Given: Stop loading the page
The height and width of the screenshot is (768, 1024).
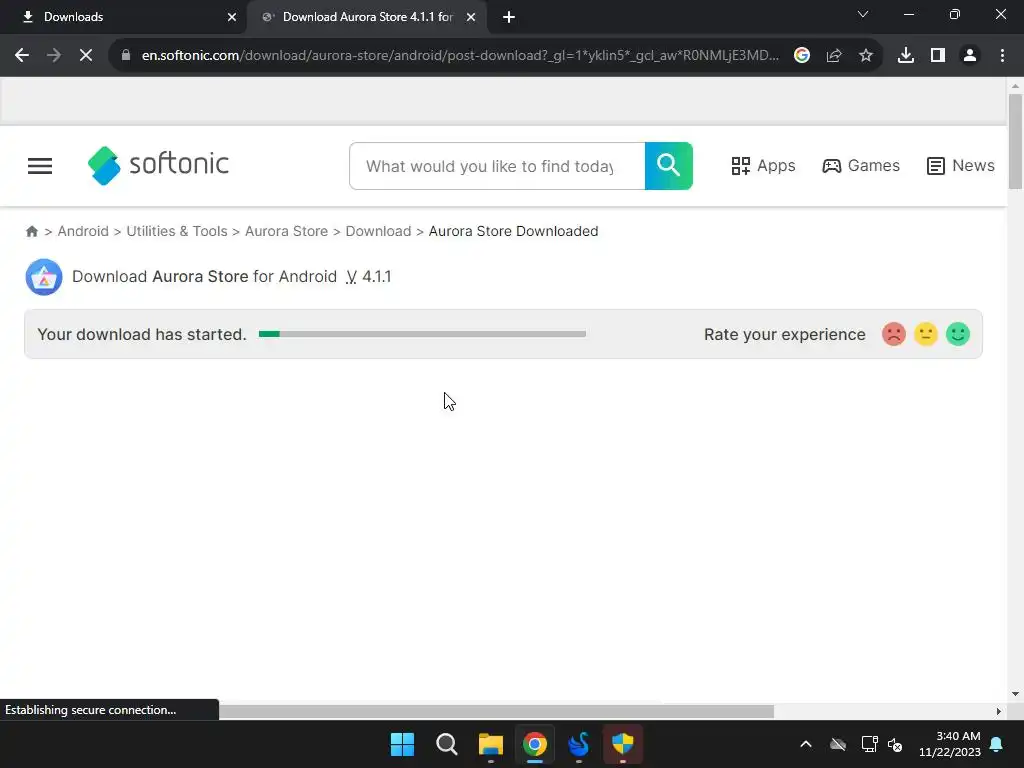Looking at the screenshot, I should pos(86,56).
